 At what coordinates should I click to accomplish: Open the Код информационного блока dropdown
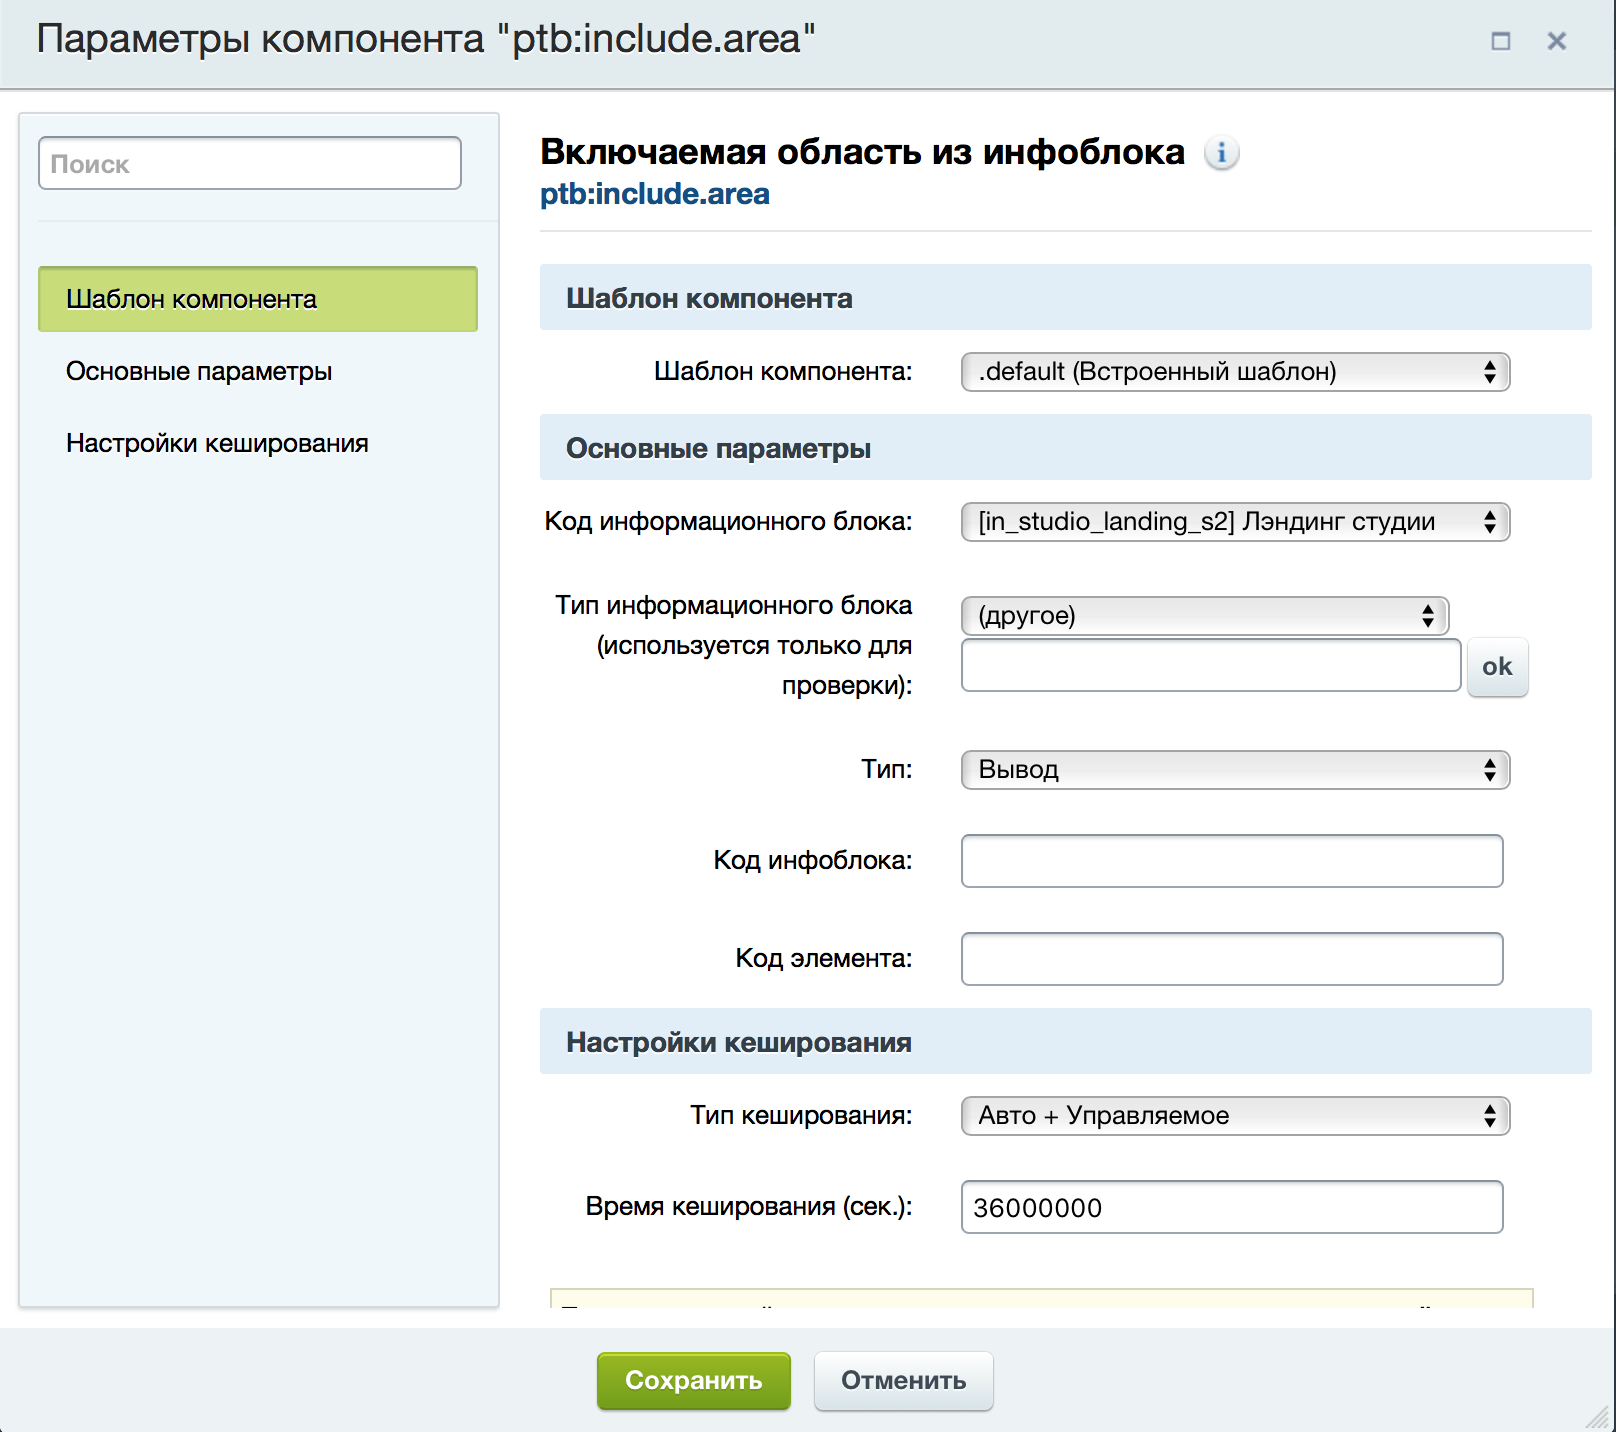[1235, 522]
